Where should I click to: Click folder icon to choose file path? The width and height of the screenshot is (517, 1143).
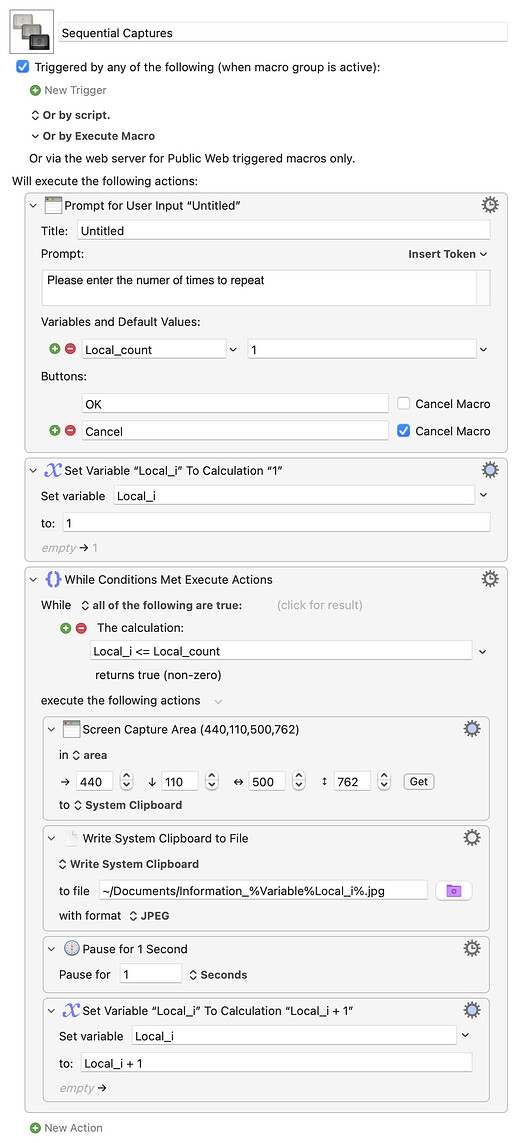pyautogui.click(x=454, y=891)
